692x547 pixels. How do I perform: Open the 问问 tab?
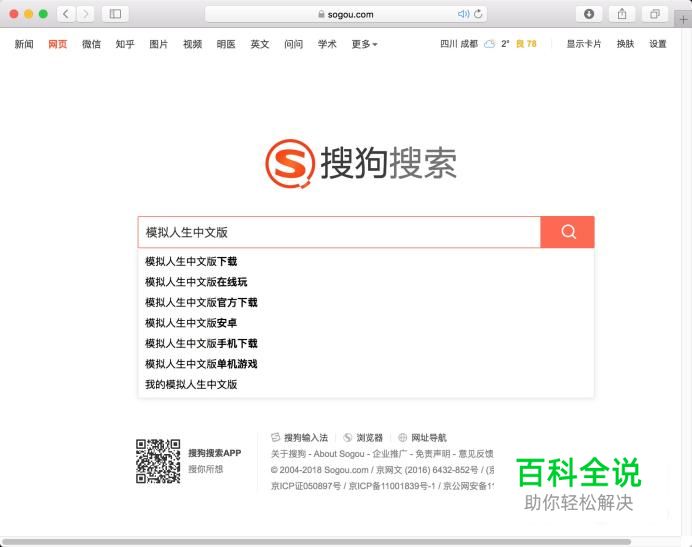(293, 44)
